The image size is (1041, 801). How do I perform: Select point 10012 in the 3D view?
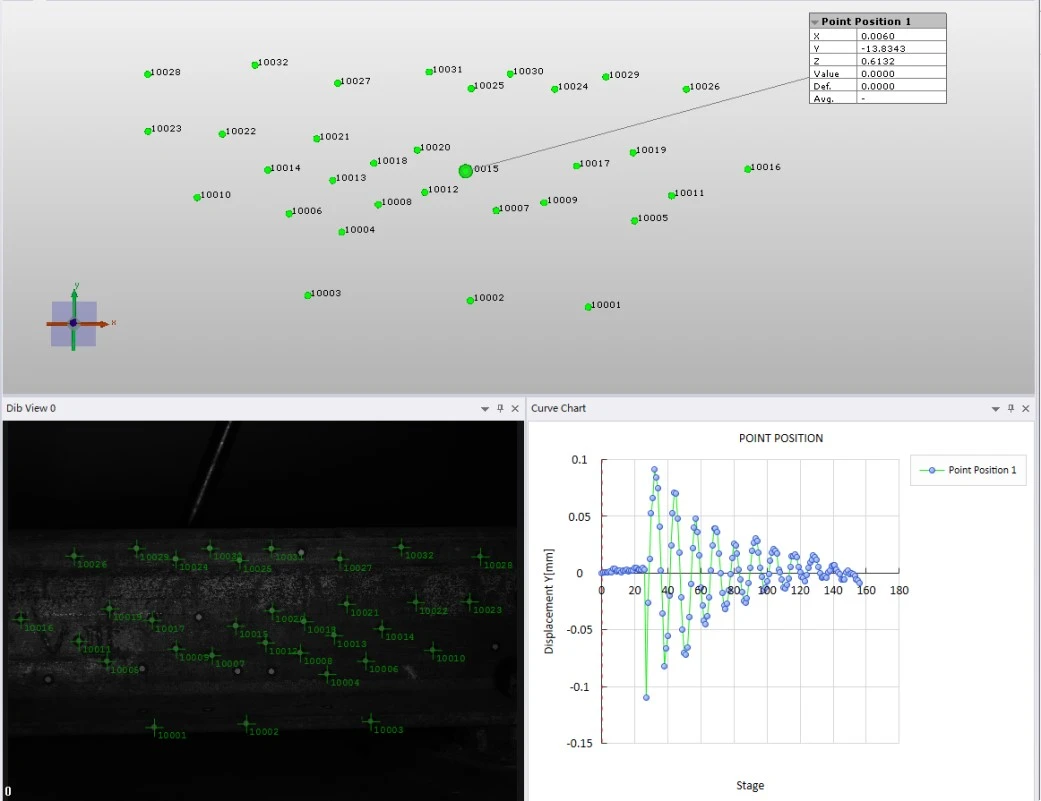pos(425,192)
